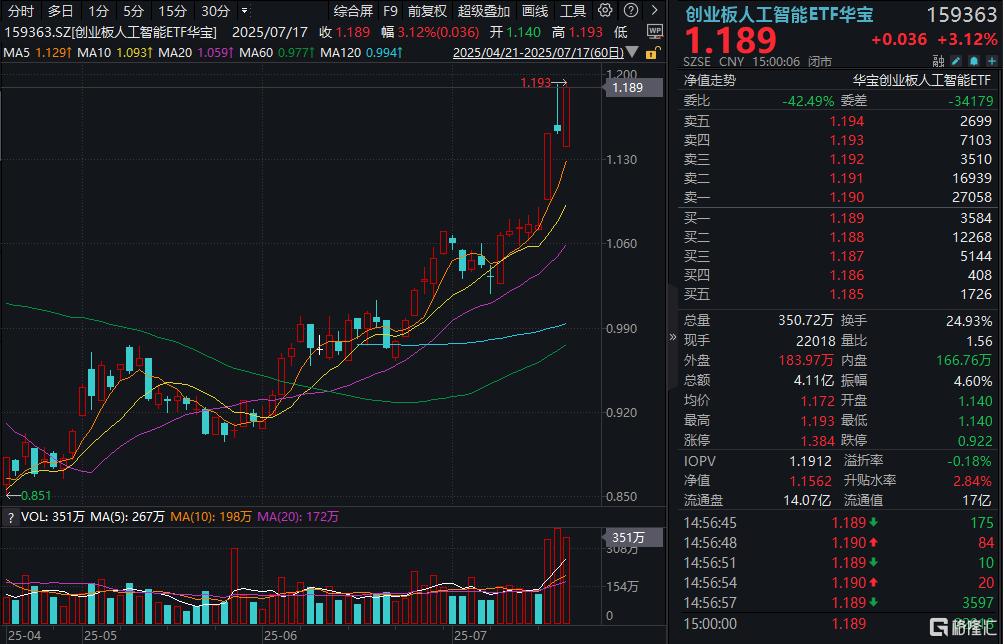The height and width of the screenshot is (644, 1004).
Task: Open 综合屏 composite screen view
Action: pos(353,11)
